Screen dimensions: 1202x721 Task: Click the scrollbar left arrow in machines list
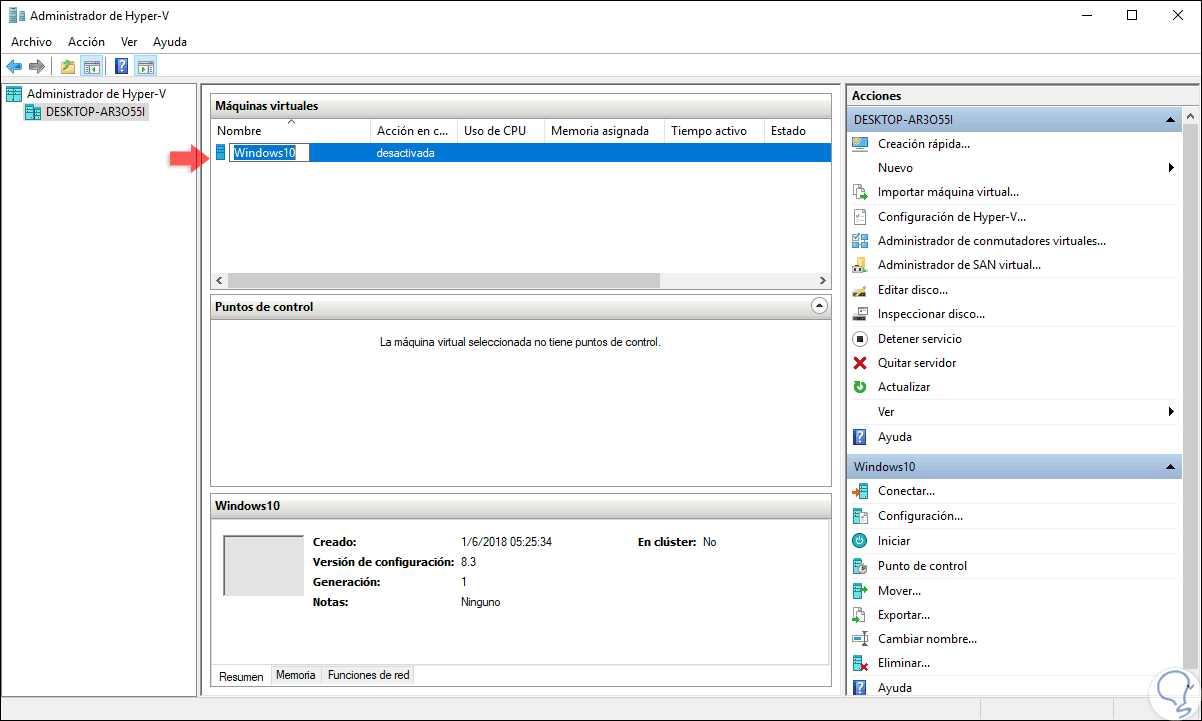click(x=220, y=281)
